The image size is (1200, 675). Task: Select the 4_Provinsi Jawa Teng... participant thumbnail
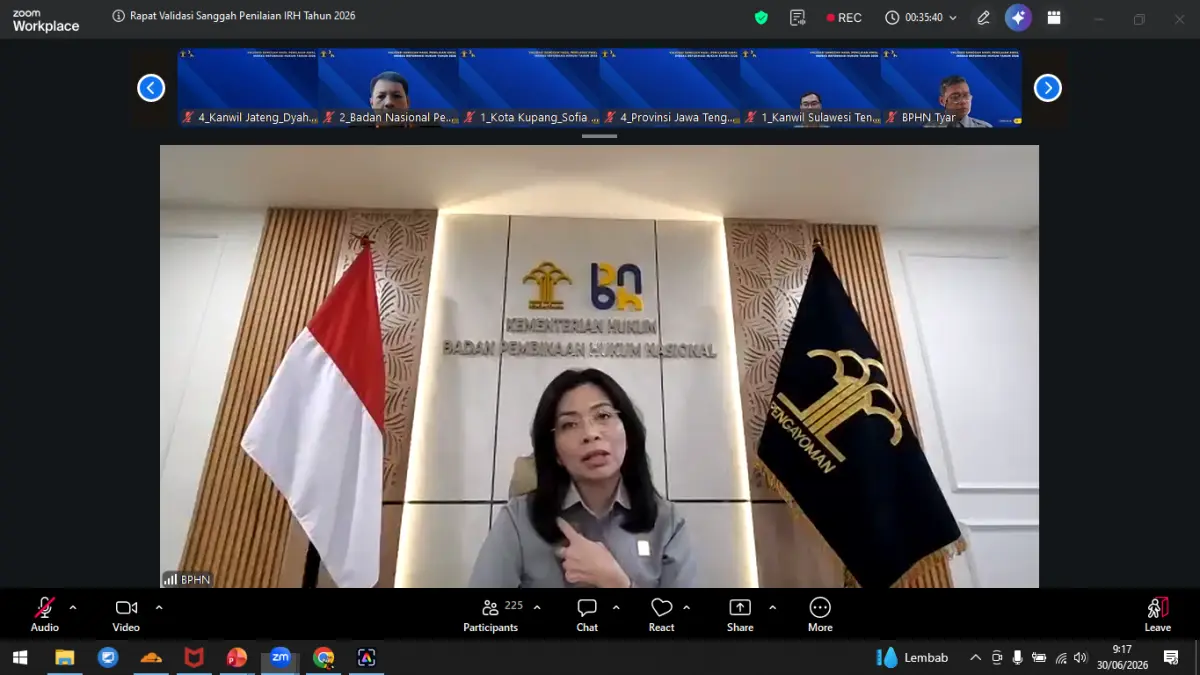click(670, 88)
